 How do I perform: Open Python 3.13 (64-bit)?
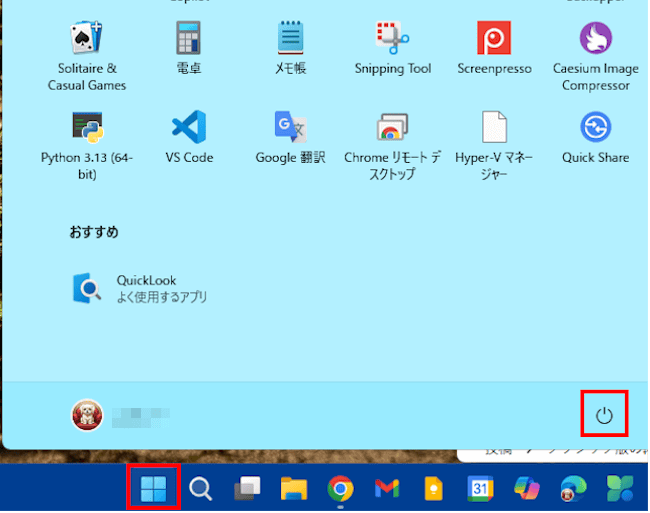coord(87,146)
